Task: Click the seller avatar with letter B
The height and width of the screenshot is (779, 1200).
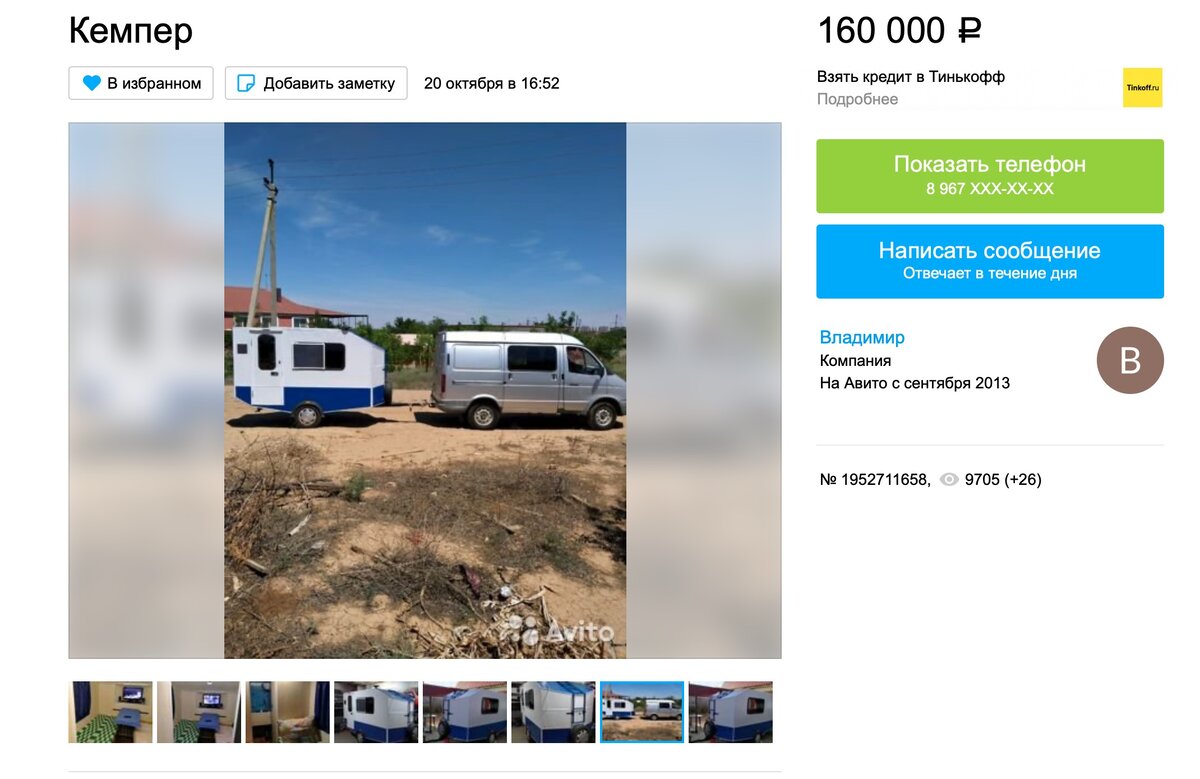Action: 1130,360
